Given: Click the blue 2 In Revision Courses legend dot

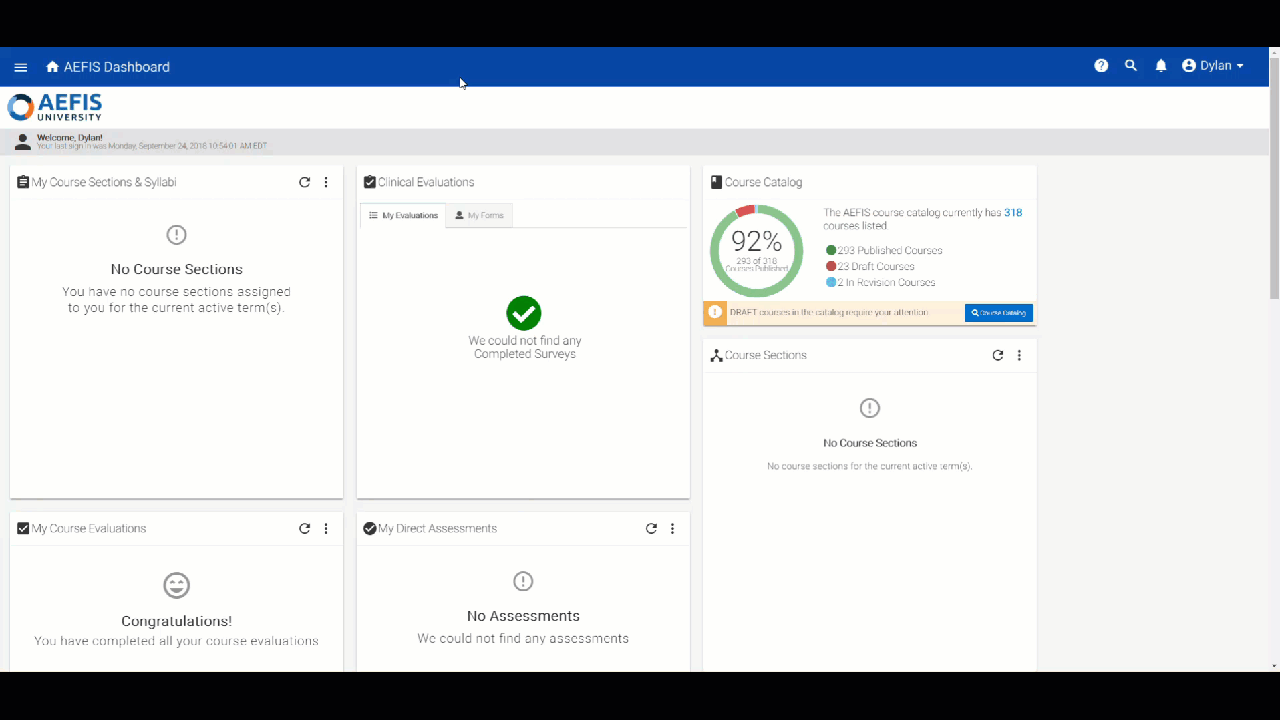Looking at the screenshot, I should pyautogui.click(x=831, y=282).
